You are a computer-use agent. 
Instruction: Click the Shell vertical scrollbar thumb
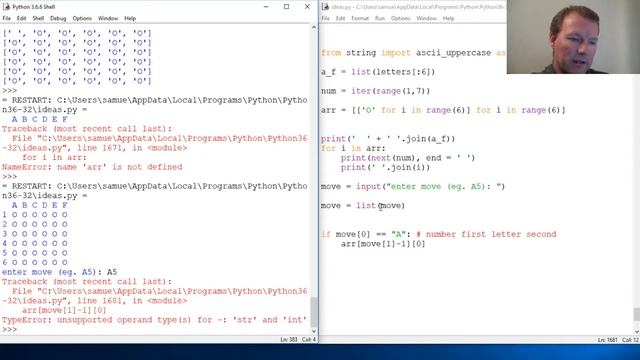(x=313, y=312)
